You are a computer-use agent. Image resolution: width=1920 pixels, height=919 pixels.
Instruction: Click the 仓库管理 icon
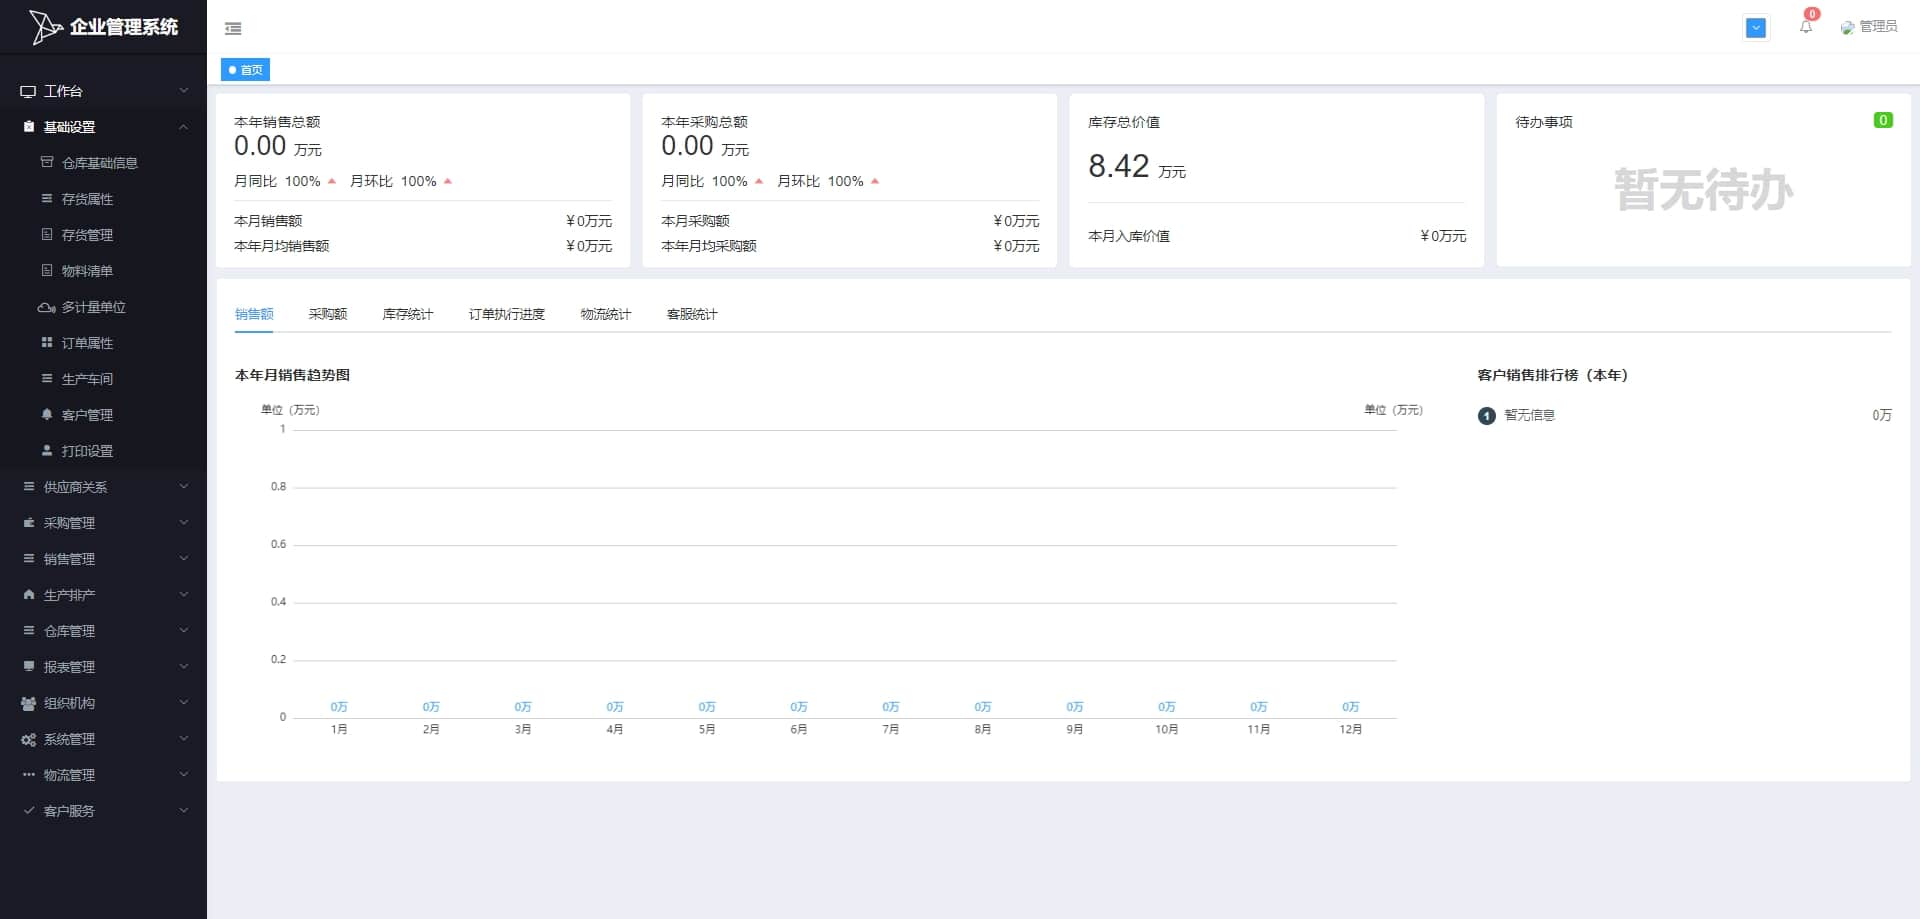click(29, 630)
